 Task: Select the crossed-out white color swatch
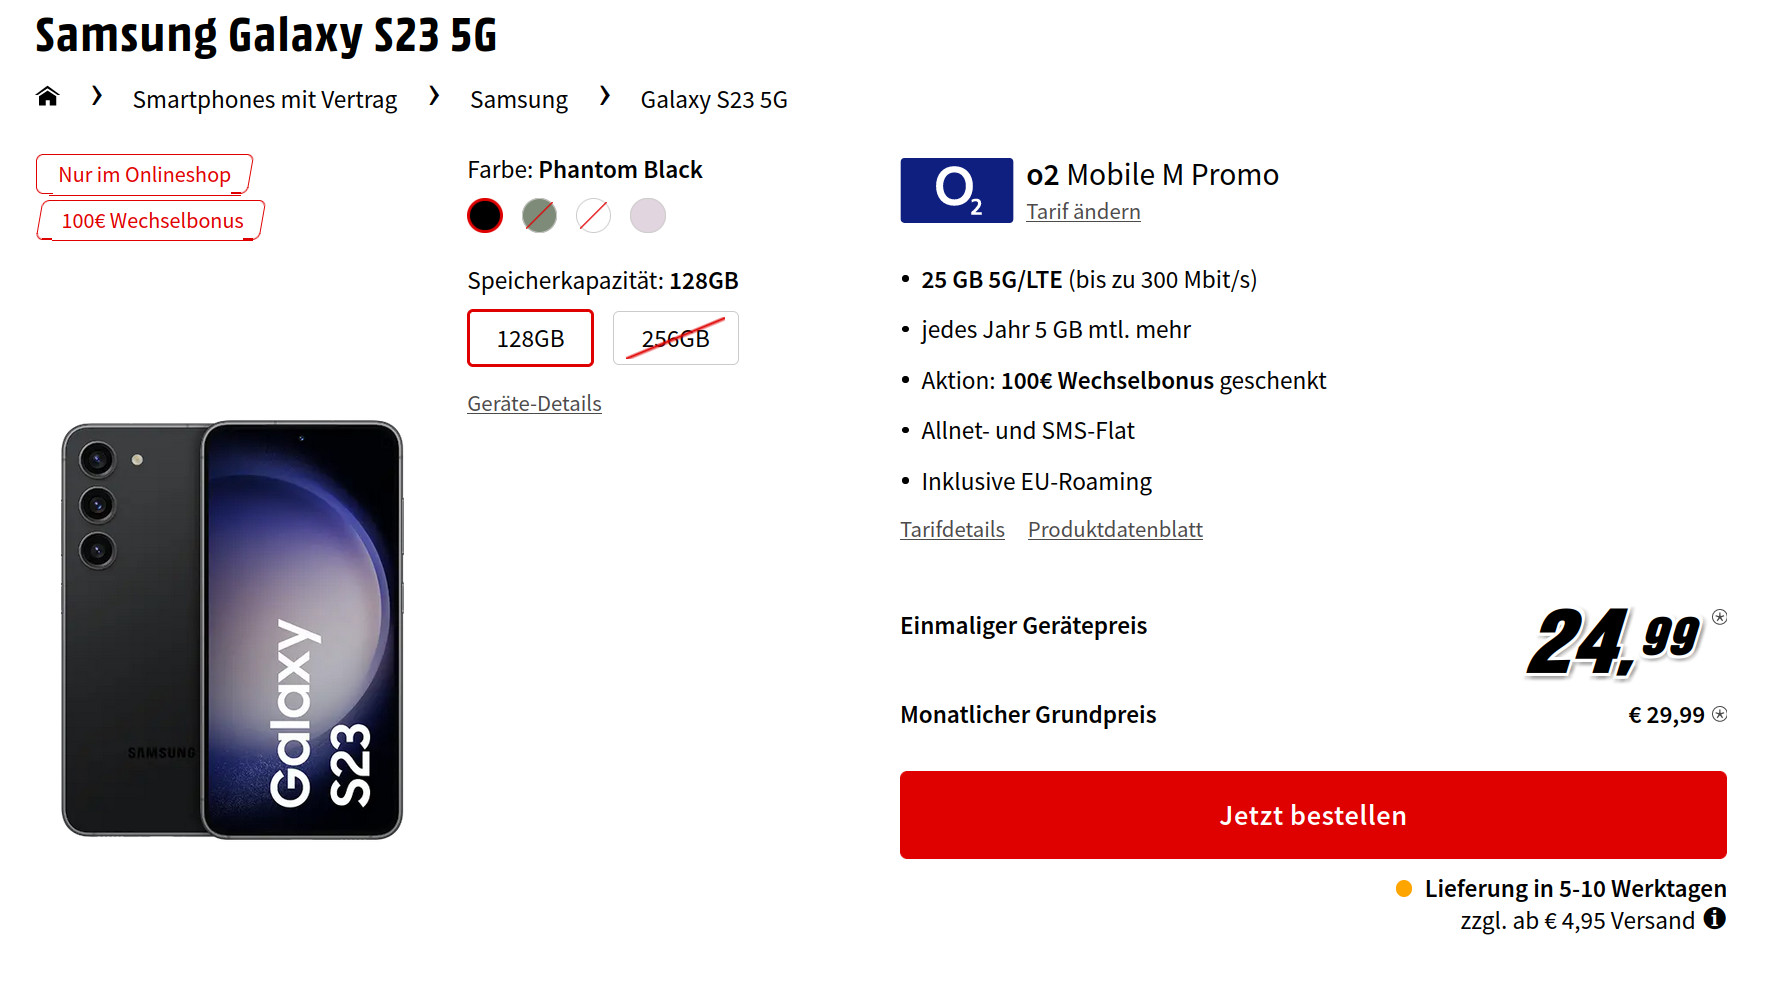(x=594, y=215)
